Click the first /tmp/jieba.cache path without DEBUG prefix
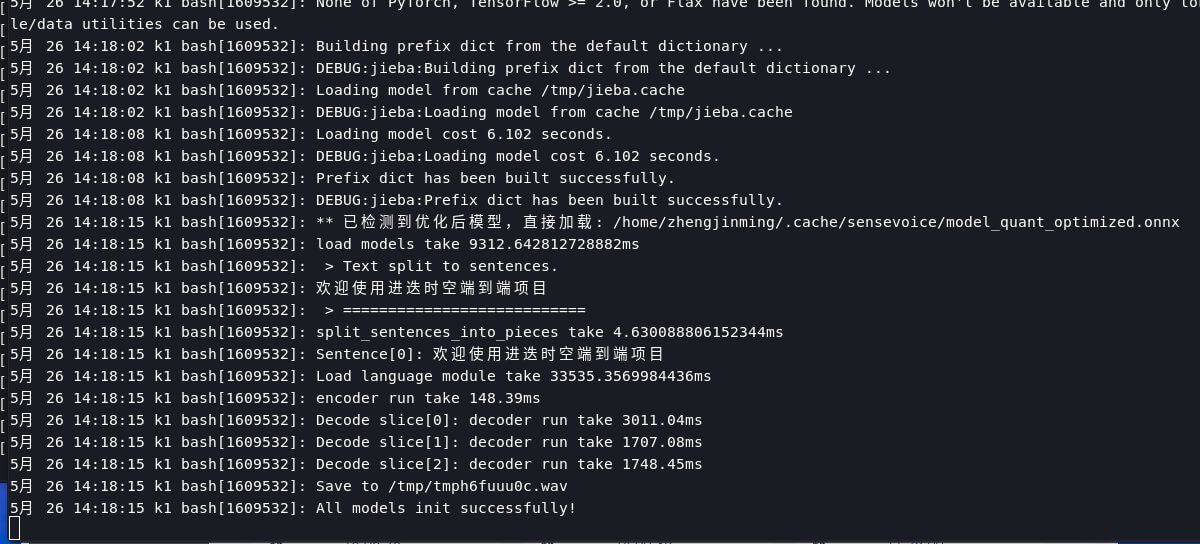This screenshot has height=544, width=1200. point(613,90)
